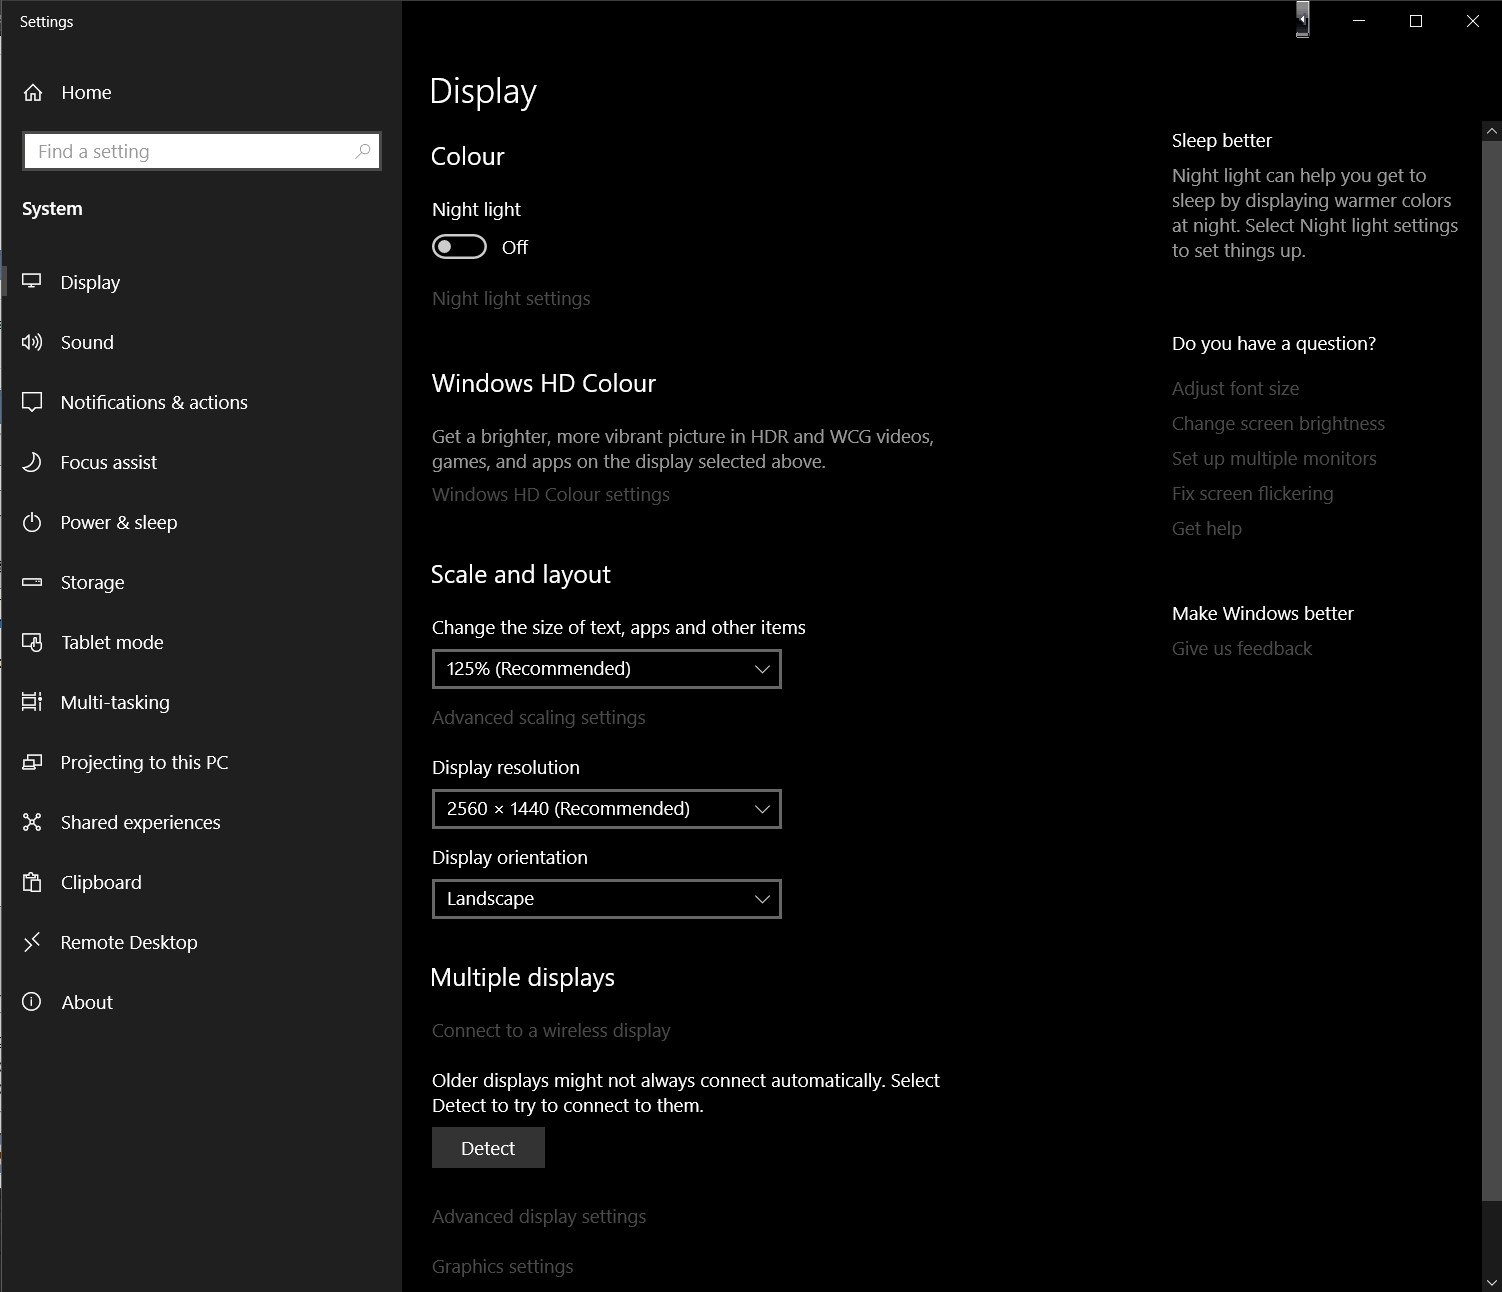Image resolution: width=1502 pixels, height=1292 pixels.
Task: Click the Clipboard icon in sidebar
Action: click(32, 882)
